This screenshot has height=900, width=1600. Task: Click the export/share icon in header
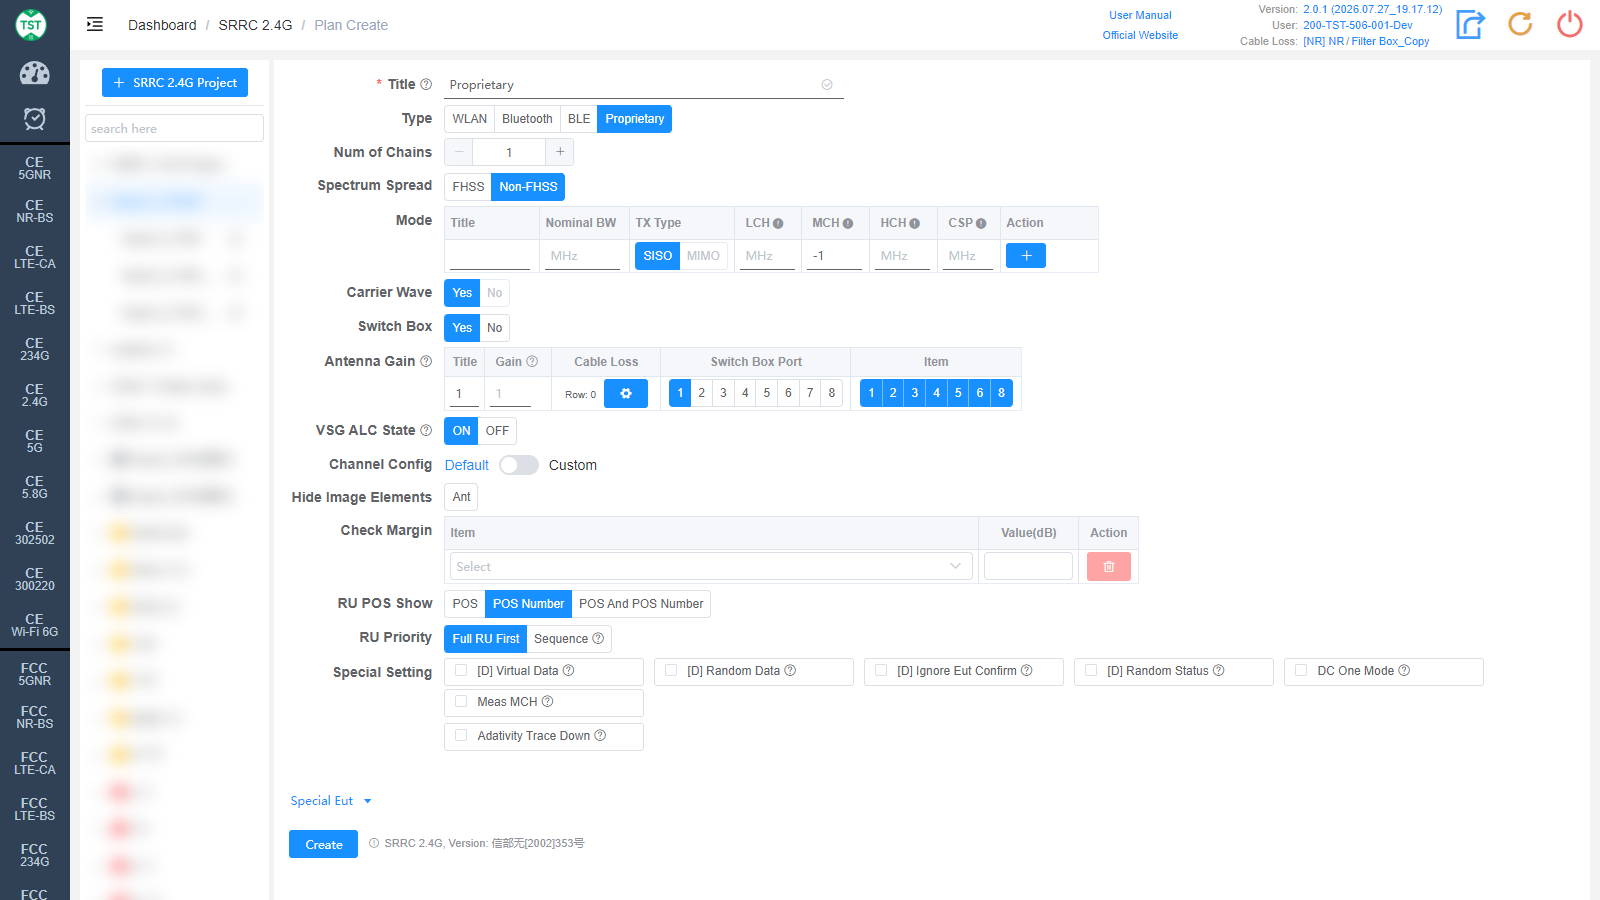(x=1470, y=24)
